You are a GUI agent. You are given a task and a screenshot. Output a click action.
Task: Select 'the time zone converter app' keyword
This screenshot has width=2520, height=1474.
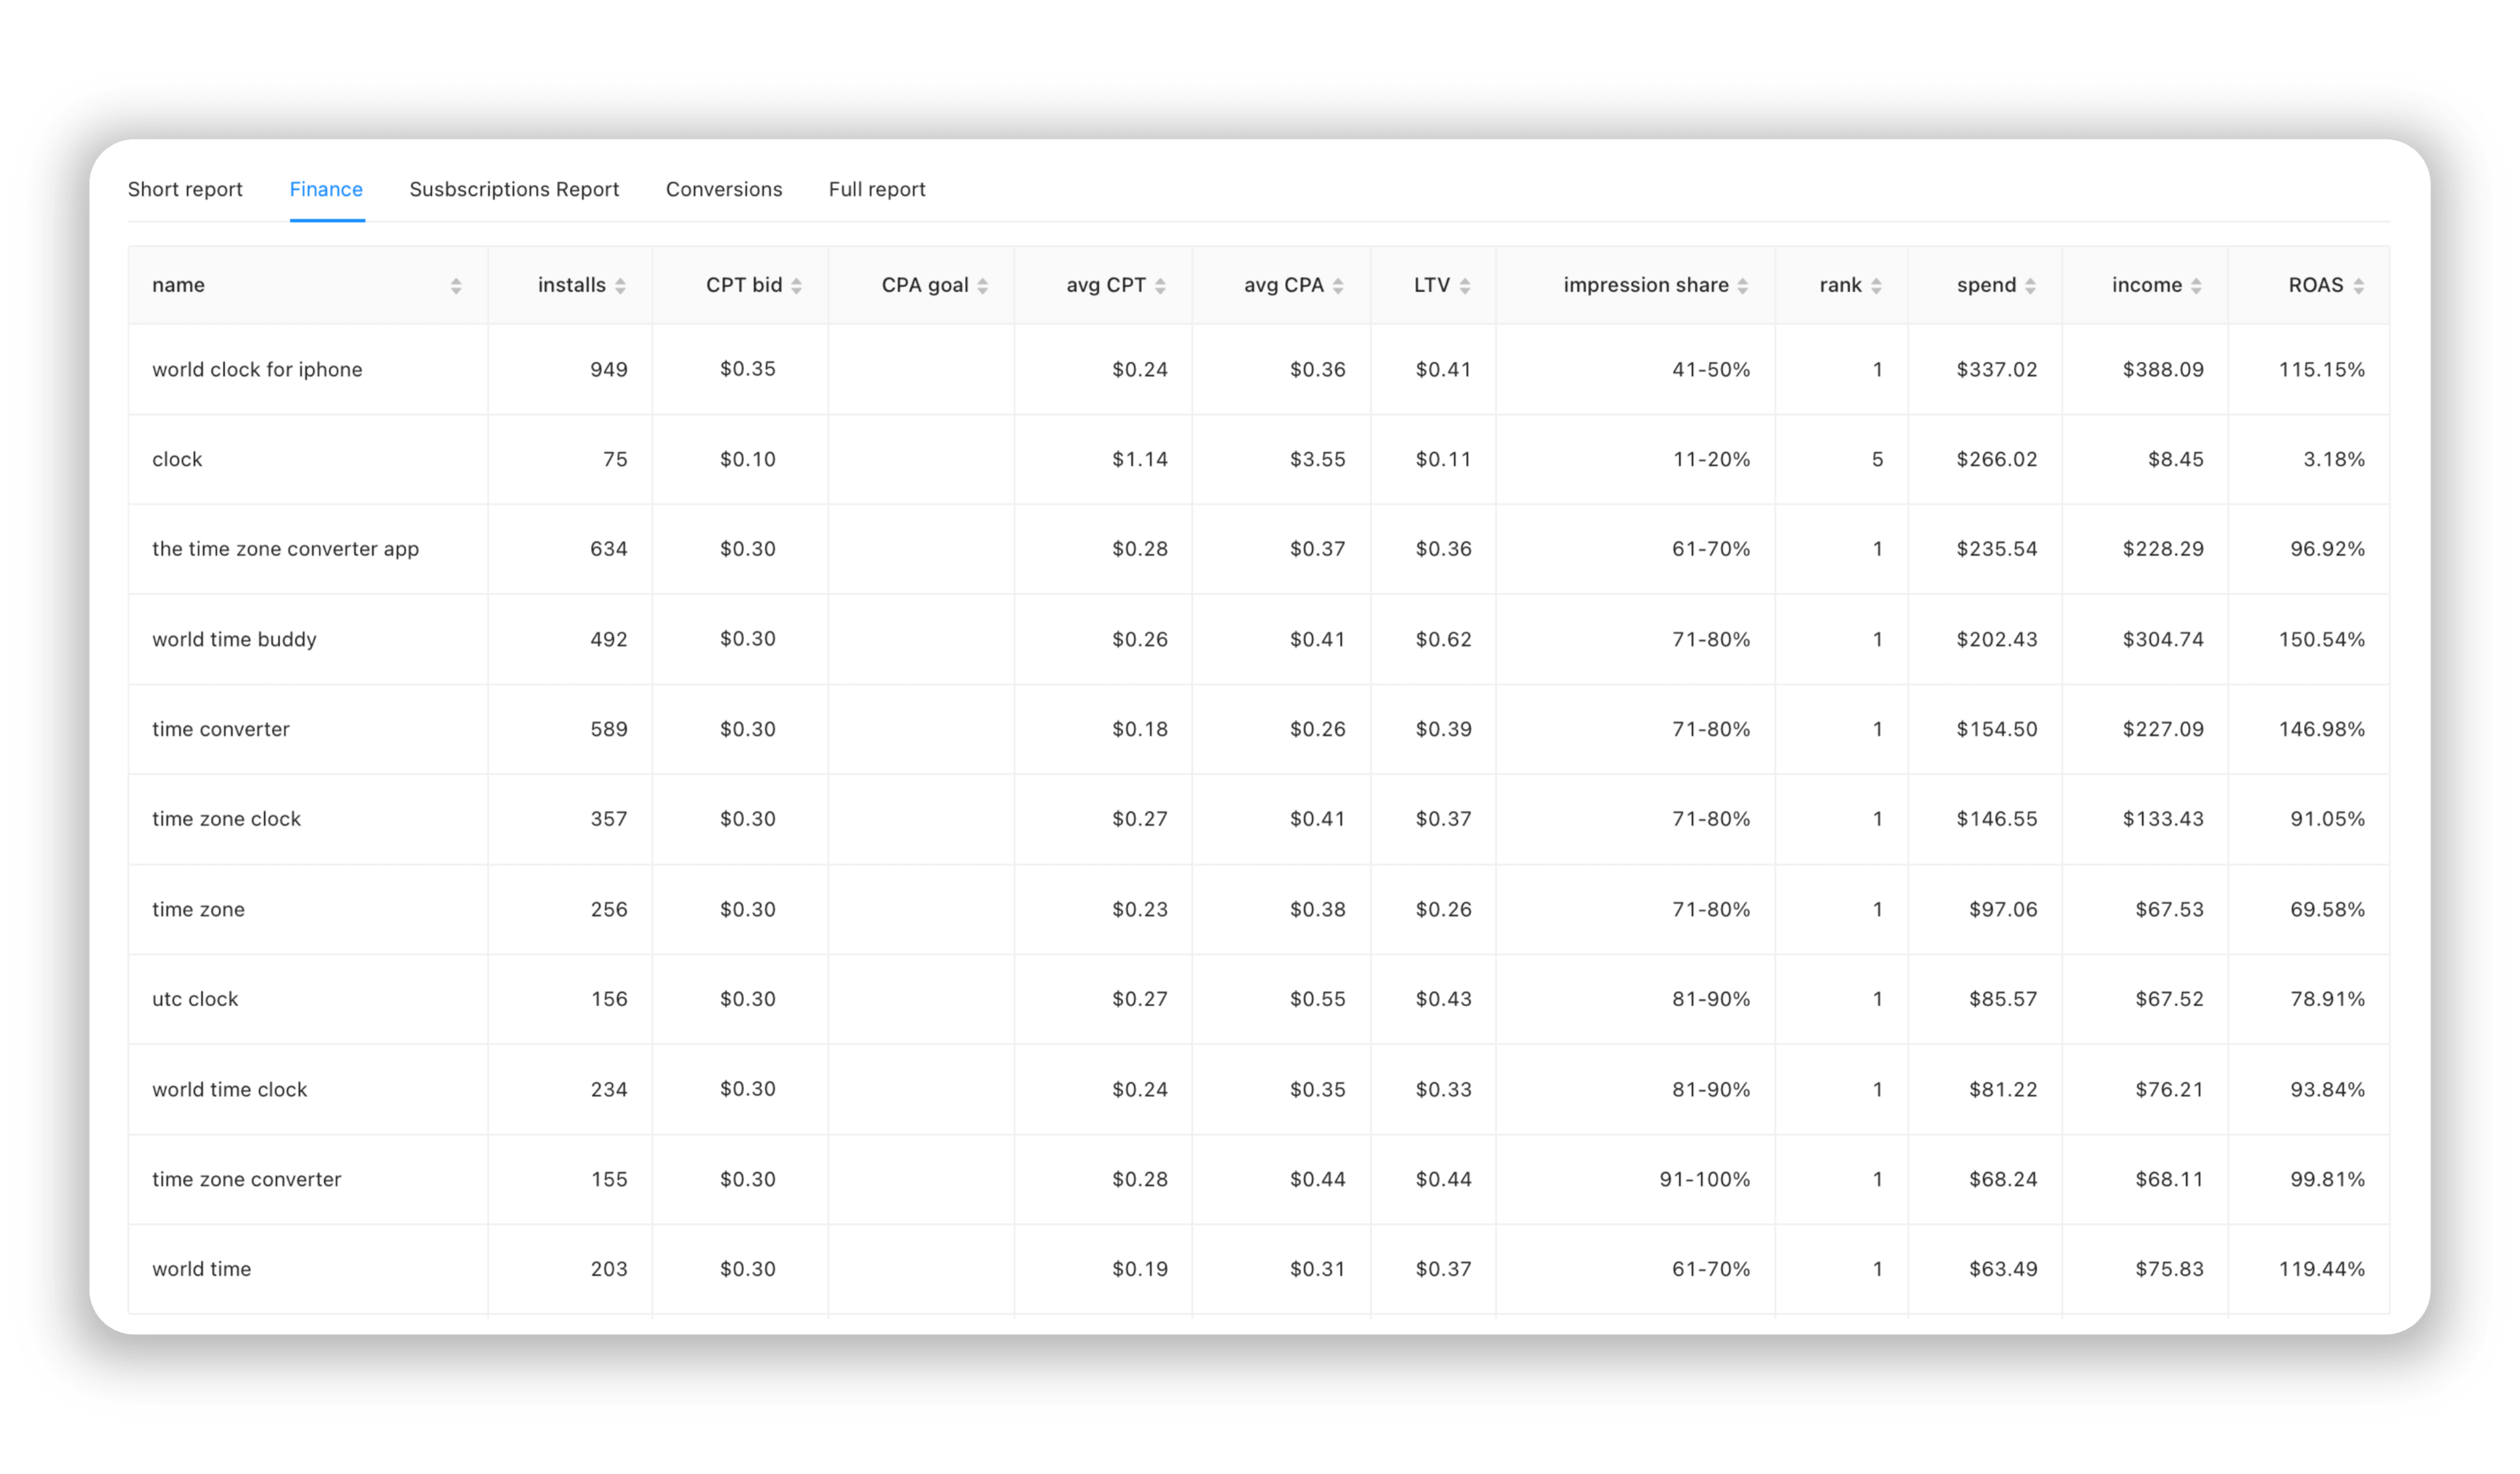(x=285, y=549)
